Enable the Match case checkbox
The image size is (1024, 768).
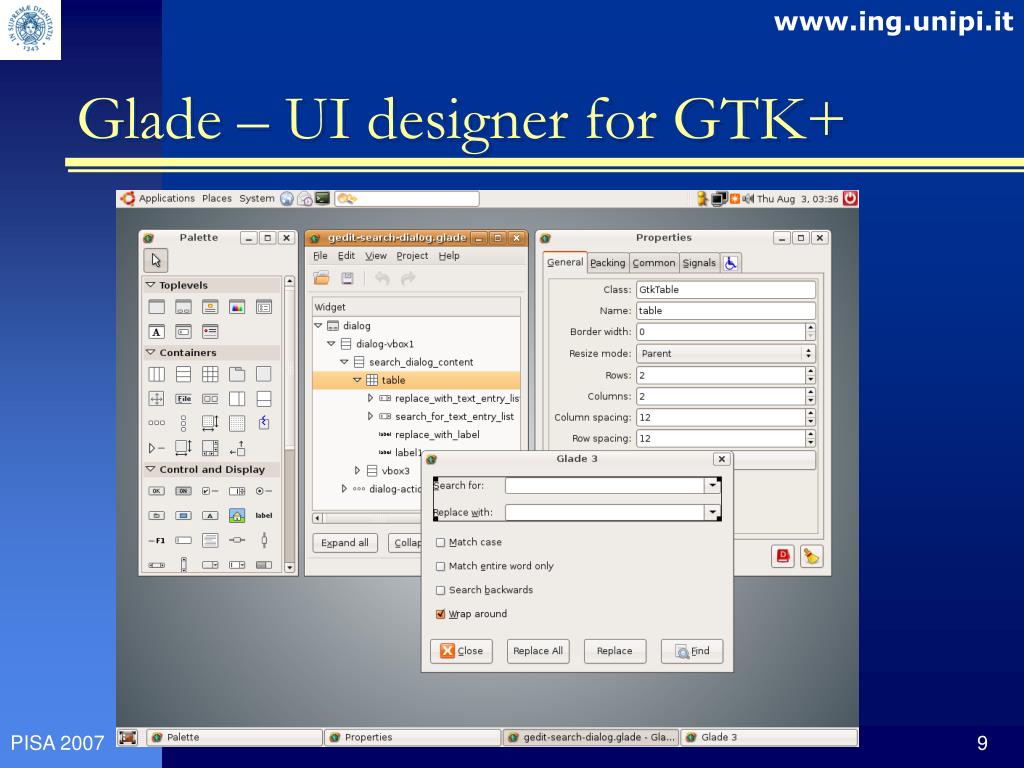(440, 543)
